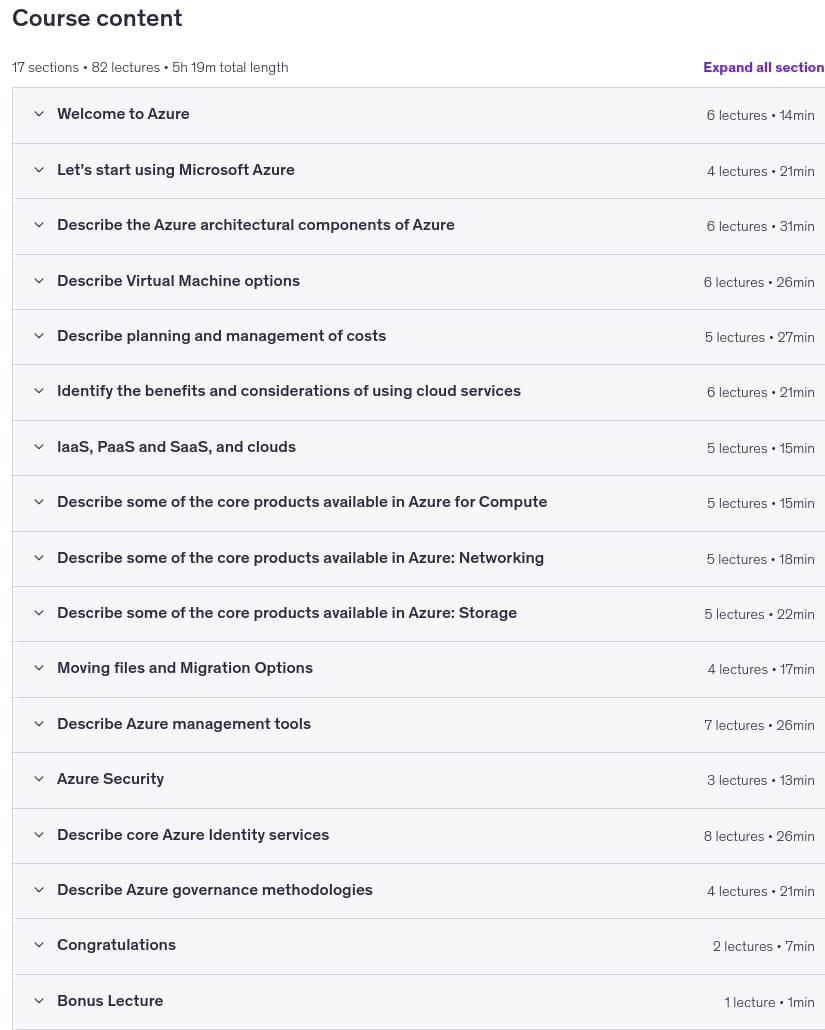This screenshot has height=1030, width=825.
Task: Expand chevron for Azure: Networking section
Action: pos(39,558)
